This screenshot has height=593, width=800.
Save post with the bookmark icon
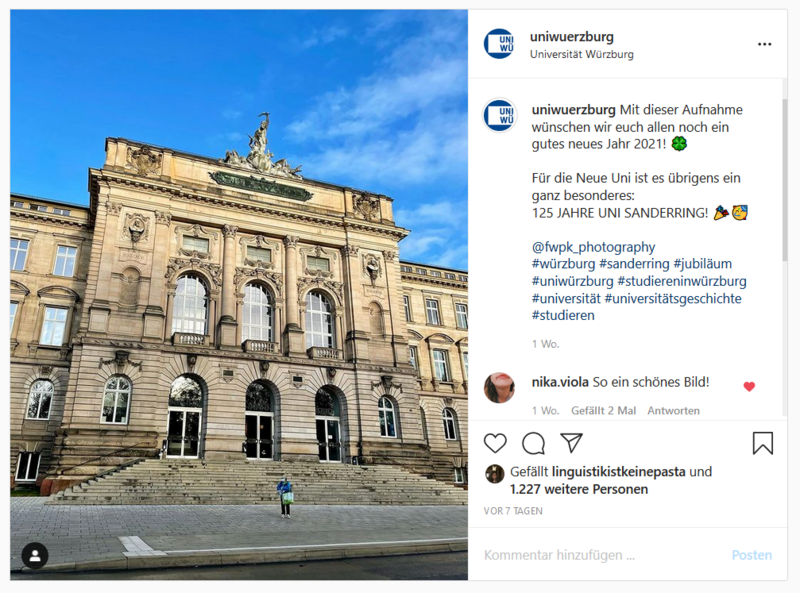(x=763, y=443)
